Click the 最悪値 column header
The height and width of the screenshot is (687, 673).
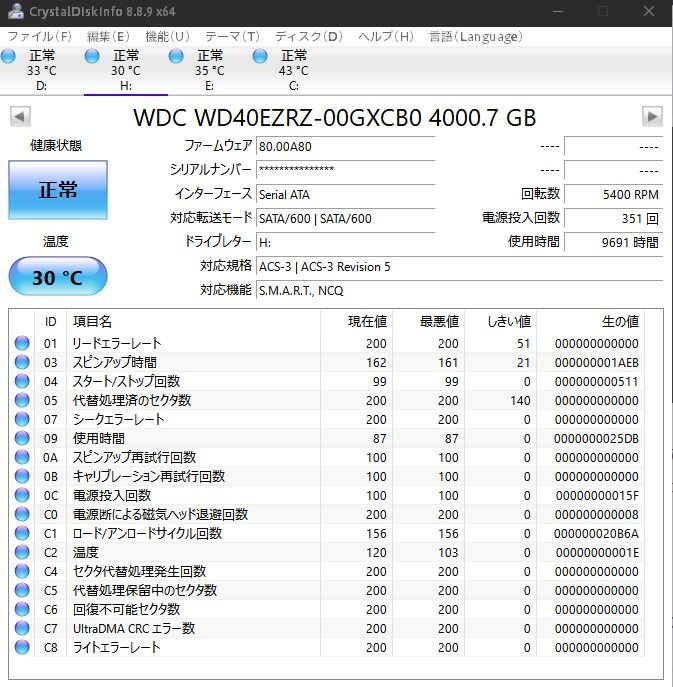429,322
